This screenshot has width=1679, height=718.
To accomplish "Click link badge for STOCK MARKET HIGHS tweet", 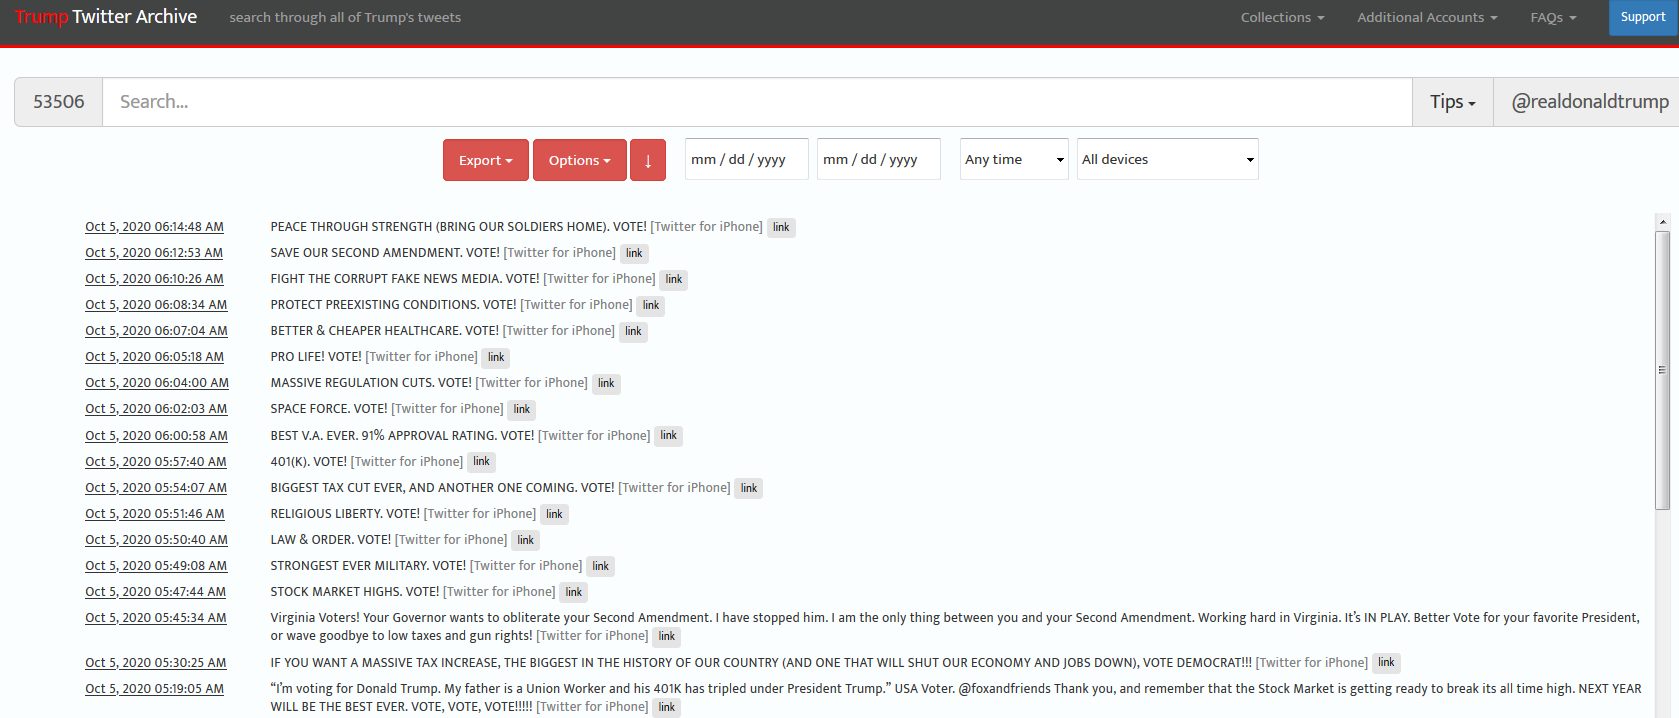I will tap(574, 593).
